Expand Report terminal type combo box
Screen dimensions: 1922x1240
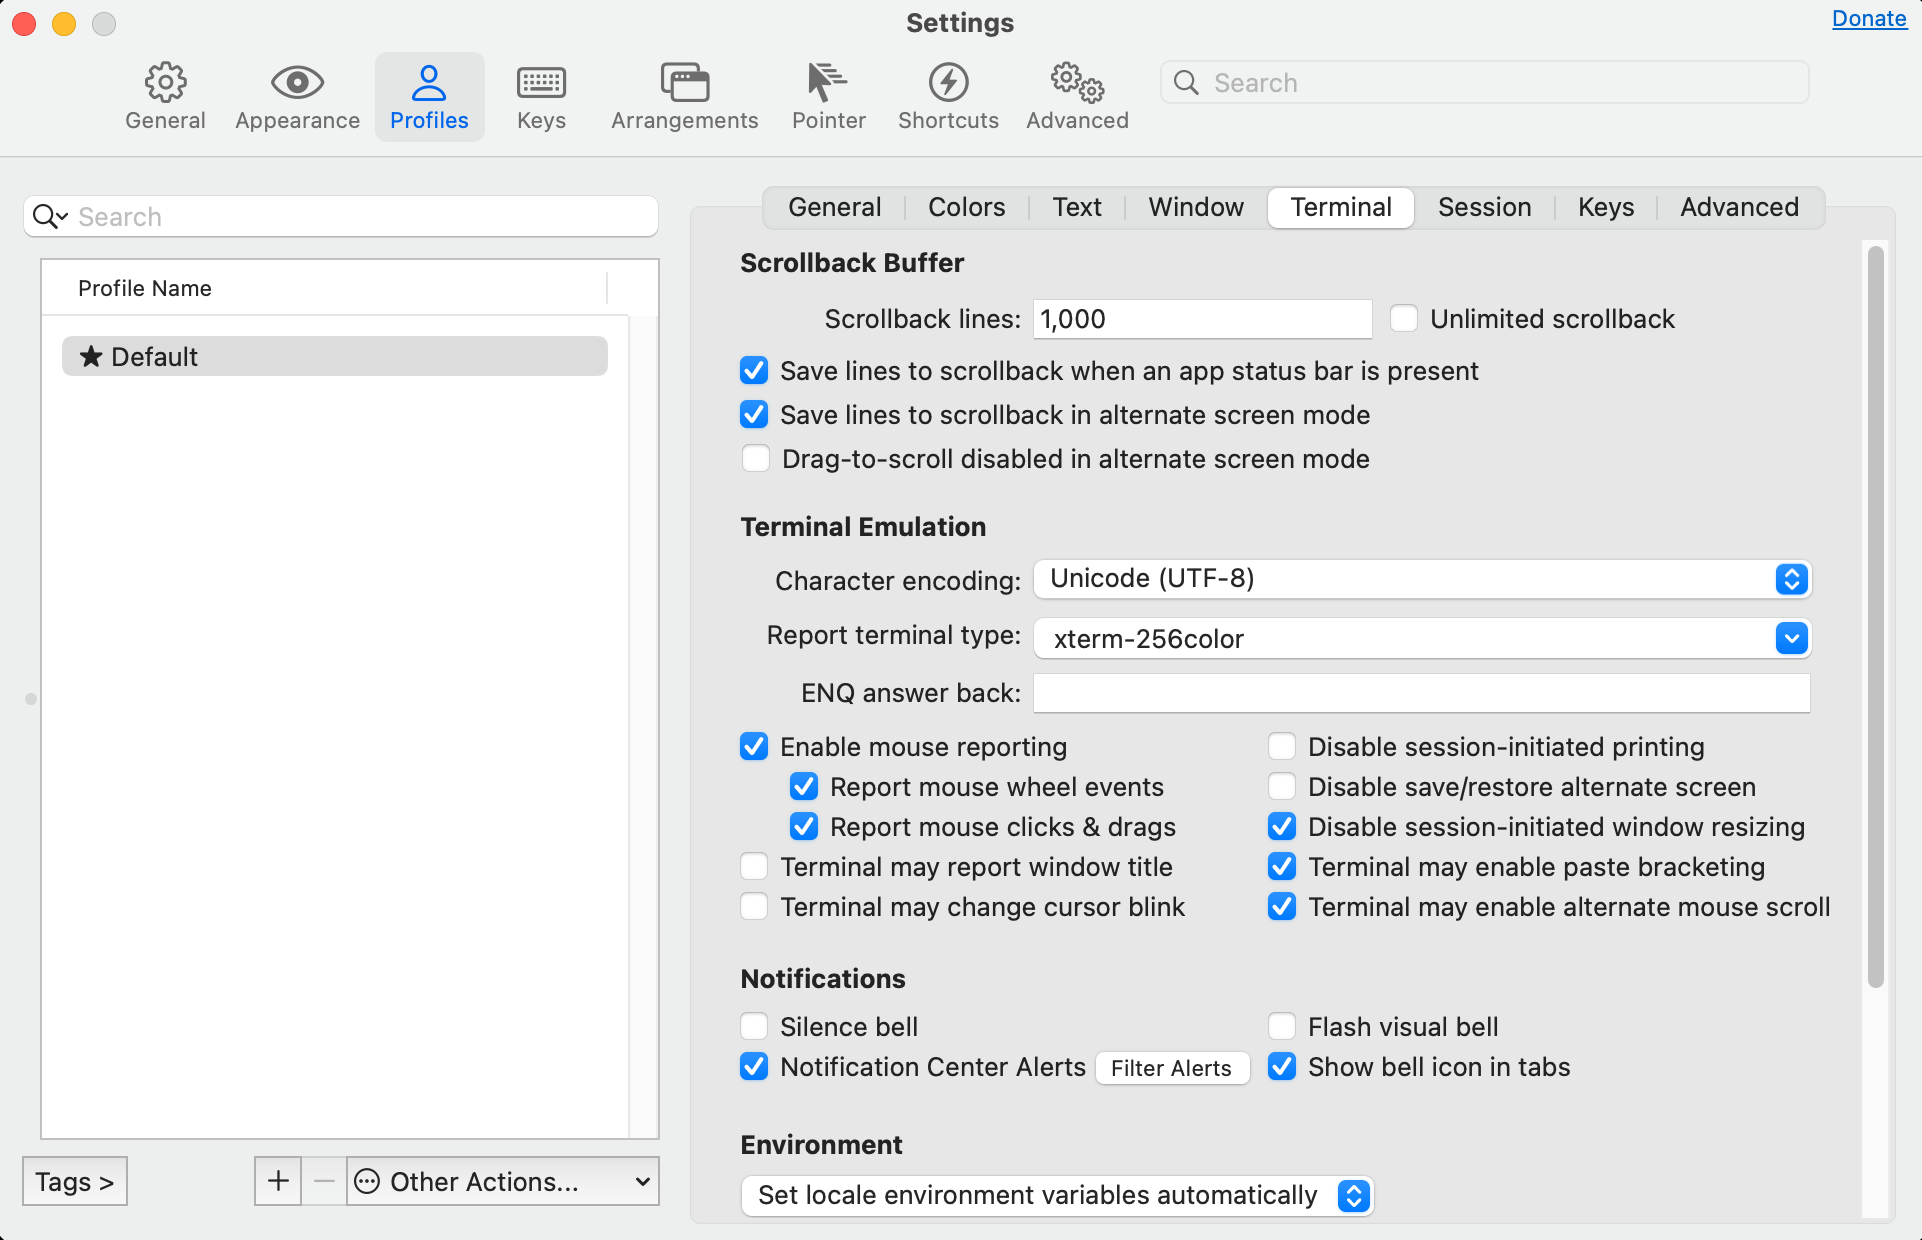[x=1791, y=638]
